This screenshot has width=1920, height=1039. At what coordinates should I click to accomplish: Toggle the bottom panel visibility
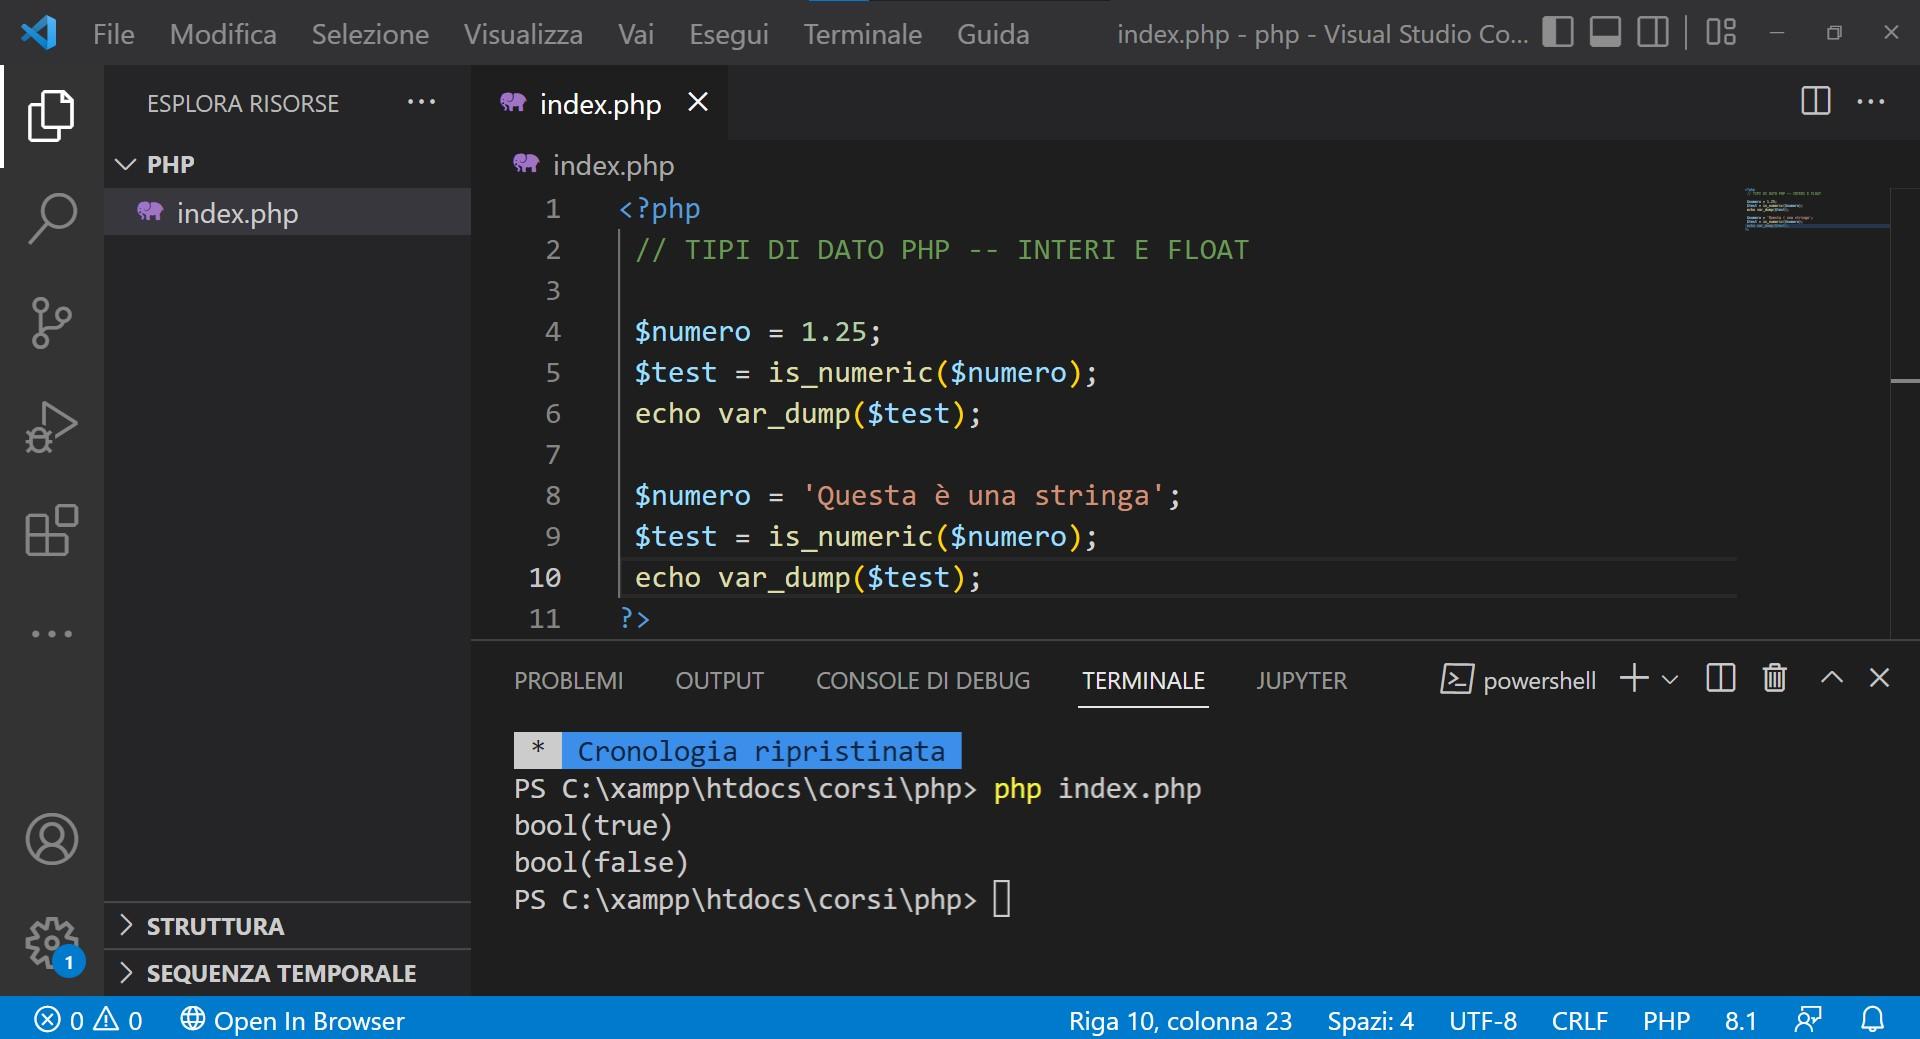(x=1605, y=33)
